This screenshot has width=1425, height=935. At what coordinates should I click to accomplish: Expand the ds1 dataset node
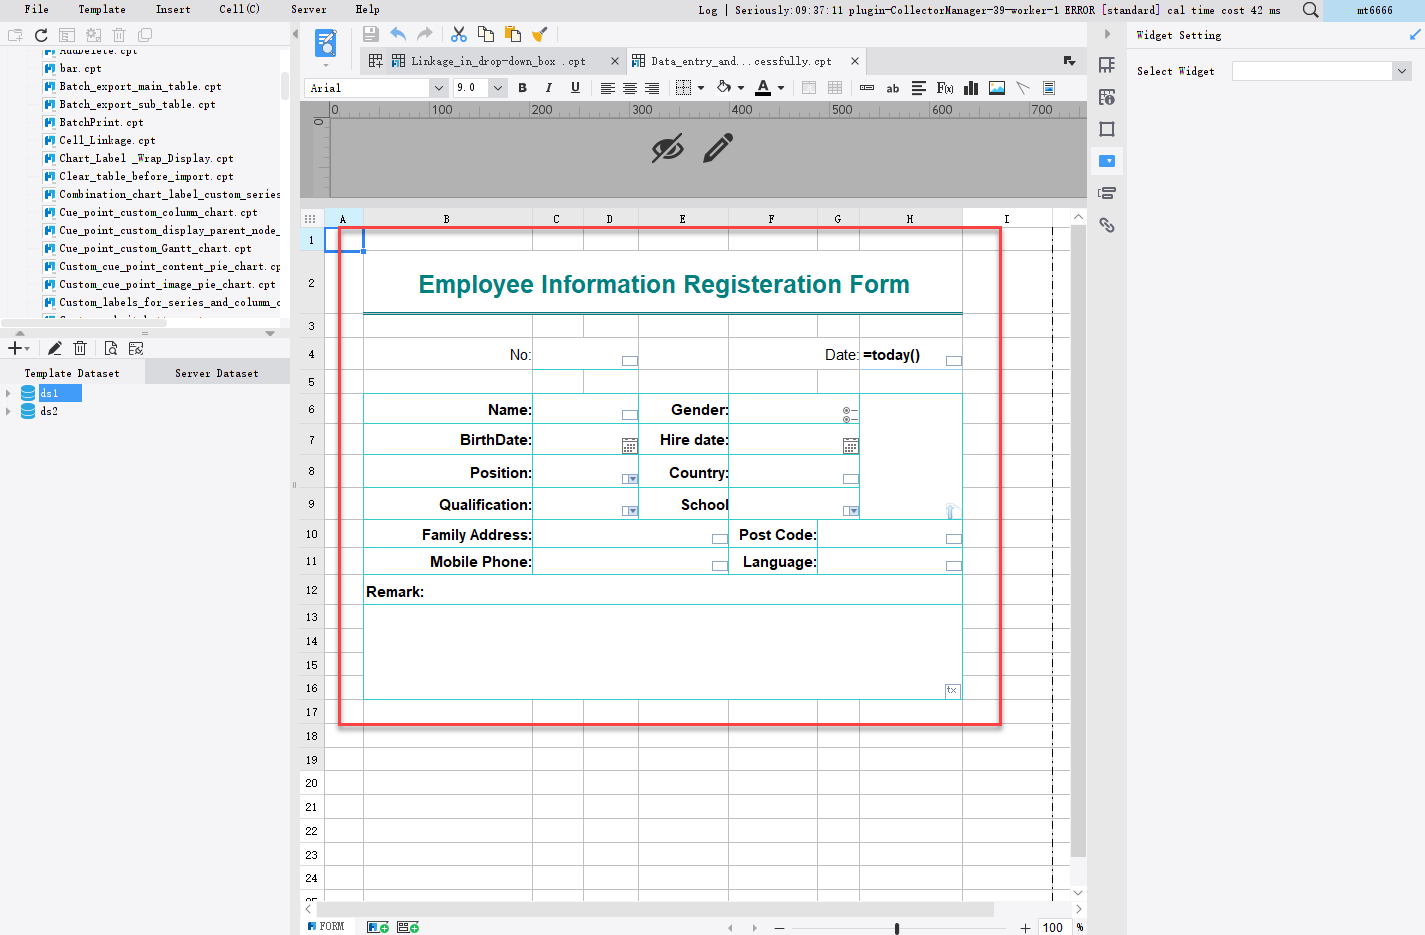8,393
